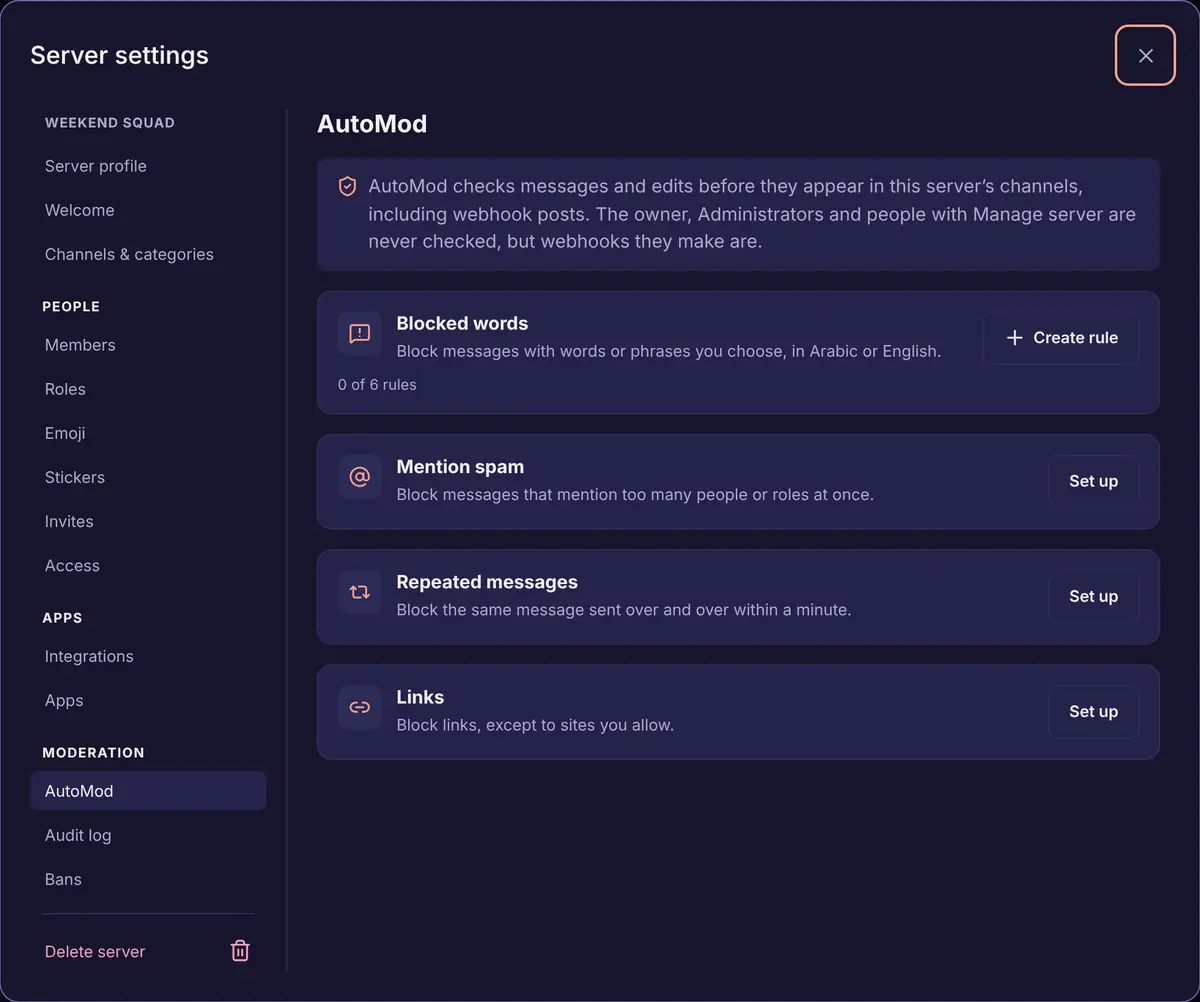Click the 'Blocked words' card title

(462, 323)
